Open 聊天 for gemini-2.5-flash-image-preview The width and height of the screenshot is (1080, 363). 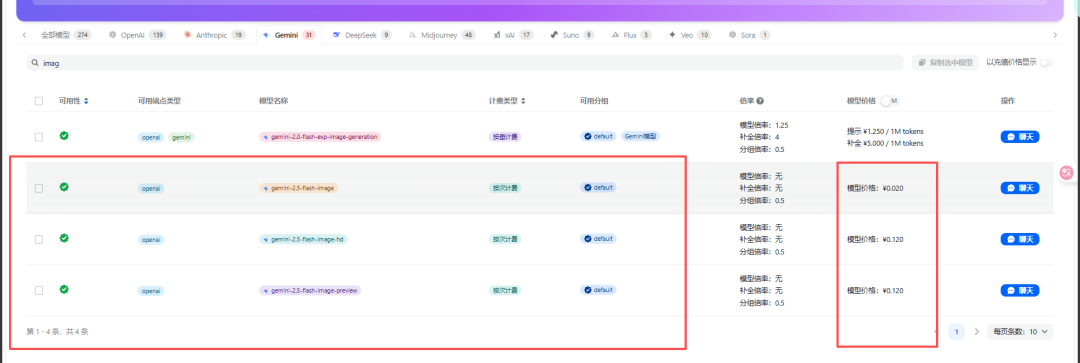[1019, 291]
